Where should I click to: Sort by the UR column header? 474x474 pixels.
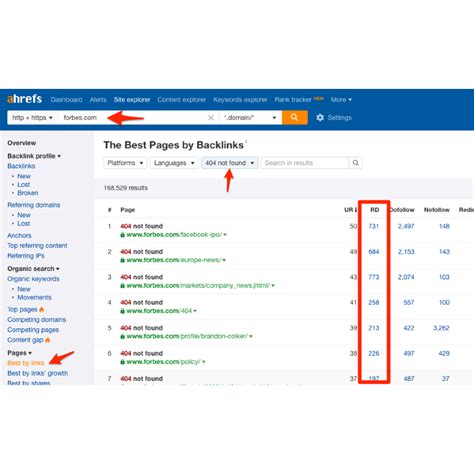(x=351, y=210)
